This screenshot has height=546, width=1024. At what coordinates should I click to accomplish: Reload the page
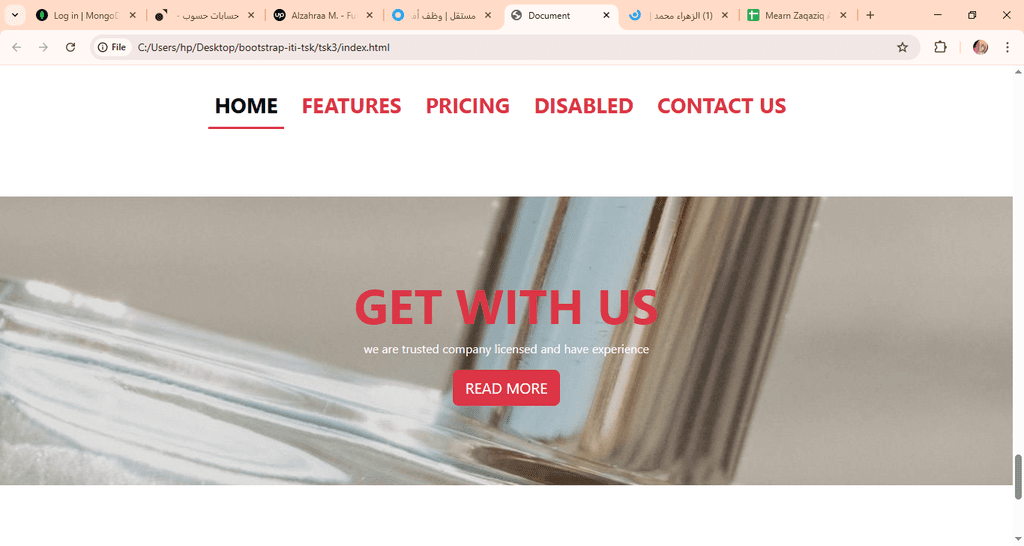point(71,47)
